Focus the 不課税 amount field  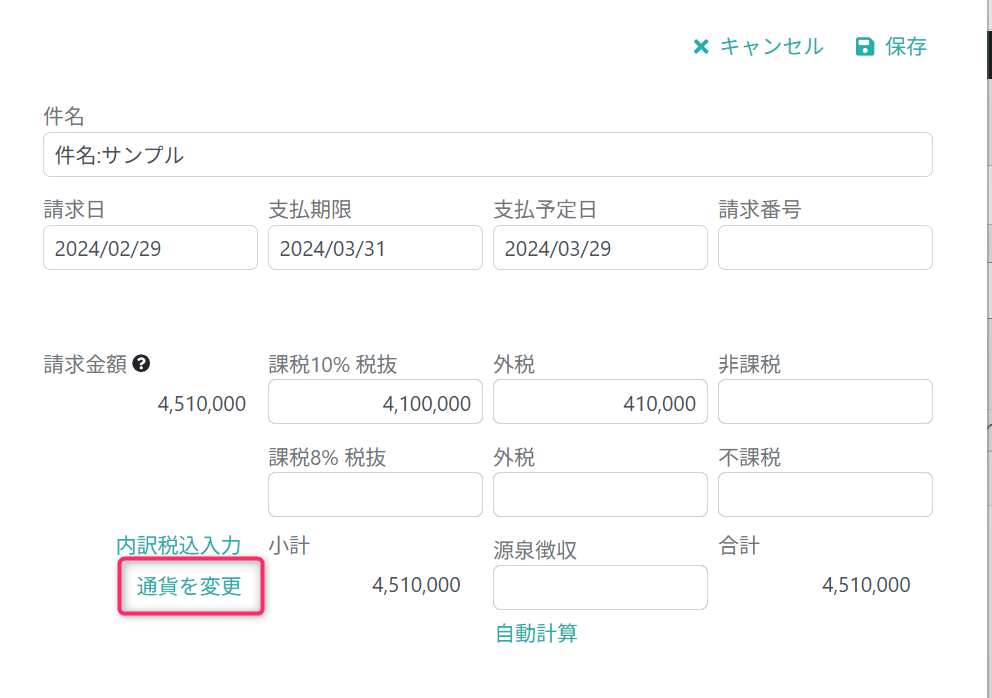click(x=825, y=495)
